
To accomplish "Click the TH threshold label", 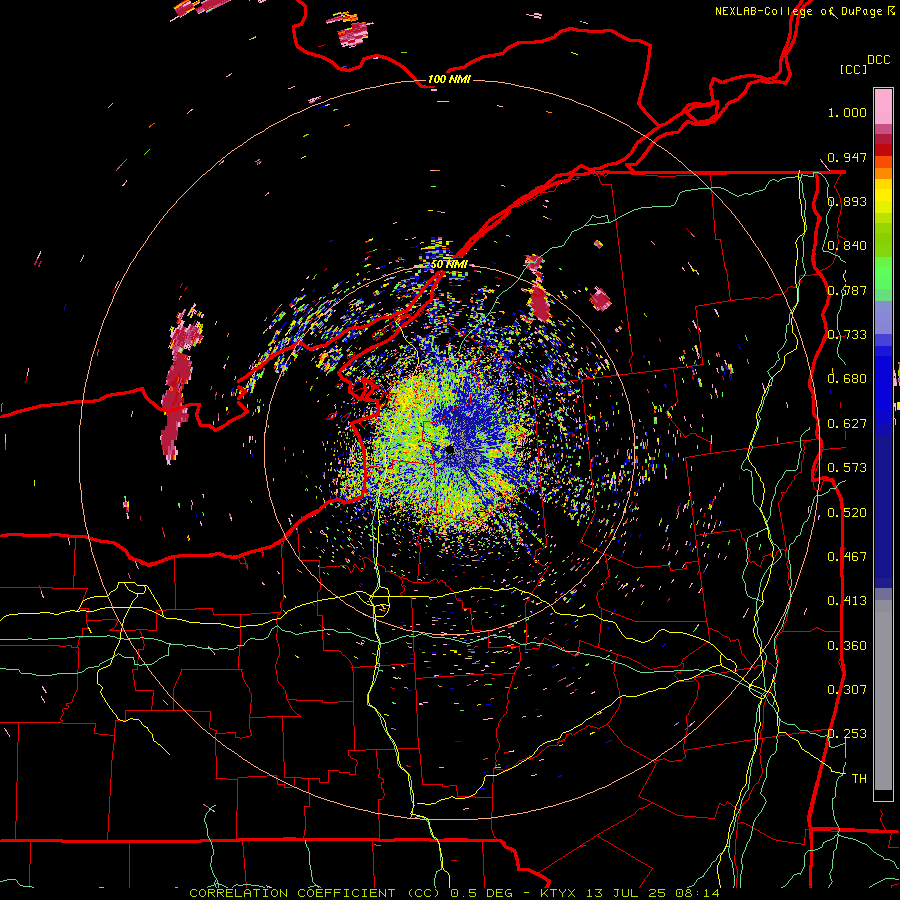I will tap(859, 779).
